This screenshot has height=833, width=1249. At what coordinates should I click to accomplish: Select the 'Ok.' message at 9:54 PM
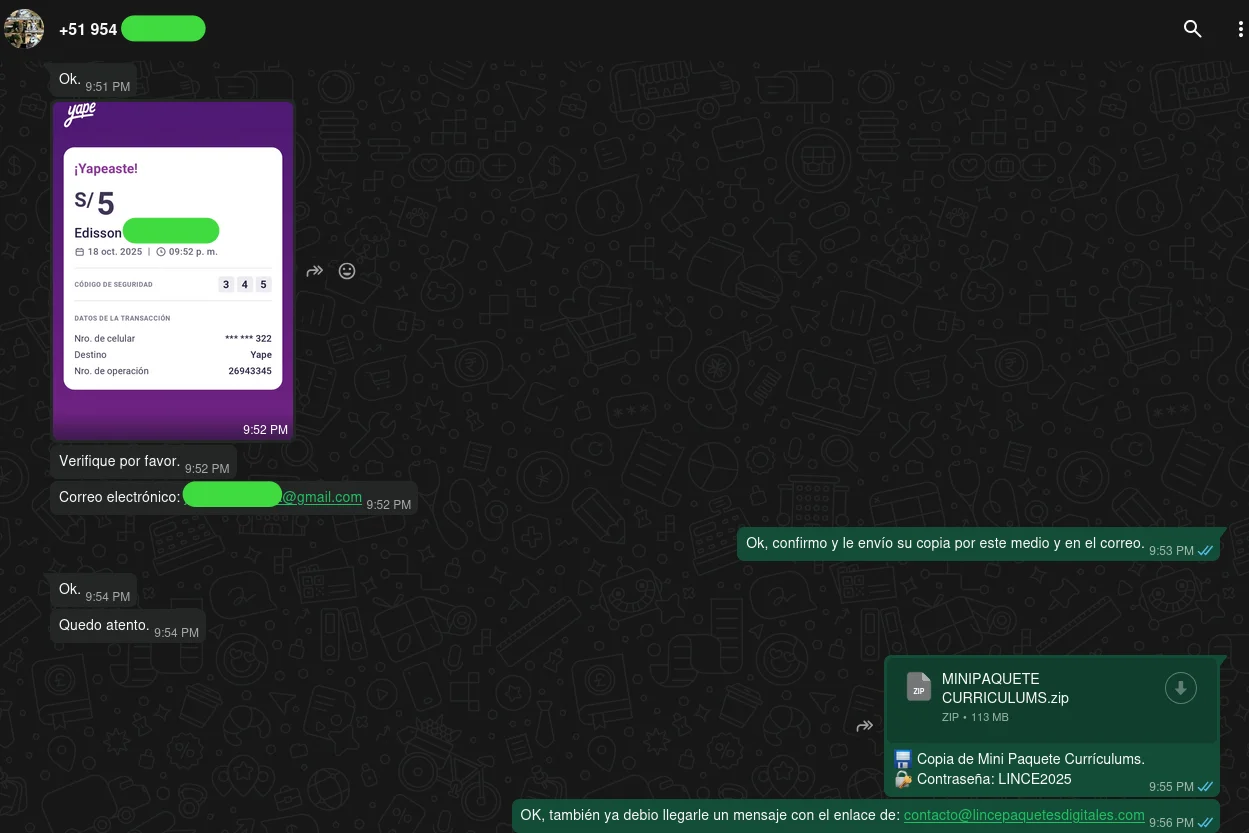[x=70, y=589]
